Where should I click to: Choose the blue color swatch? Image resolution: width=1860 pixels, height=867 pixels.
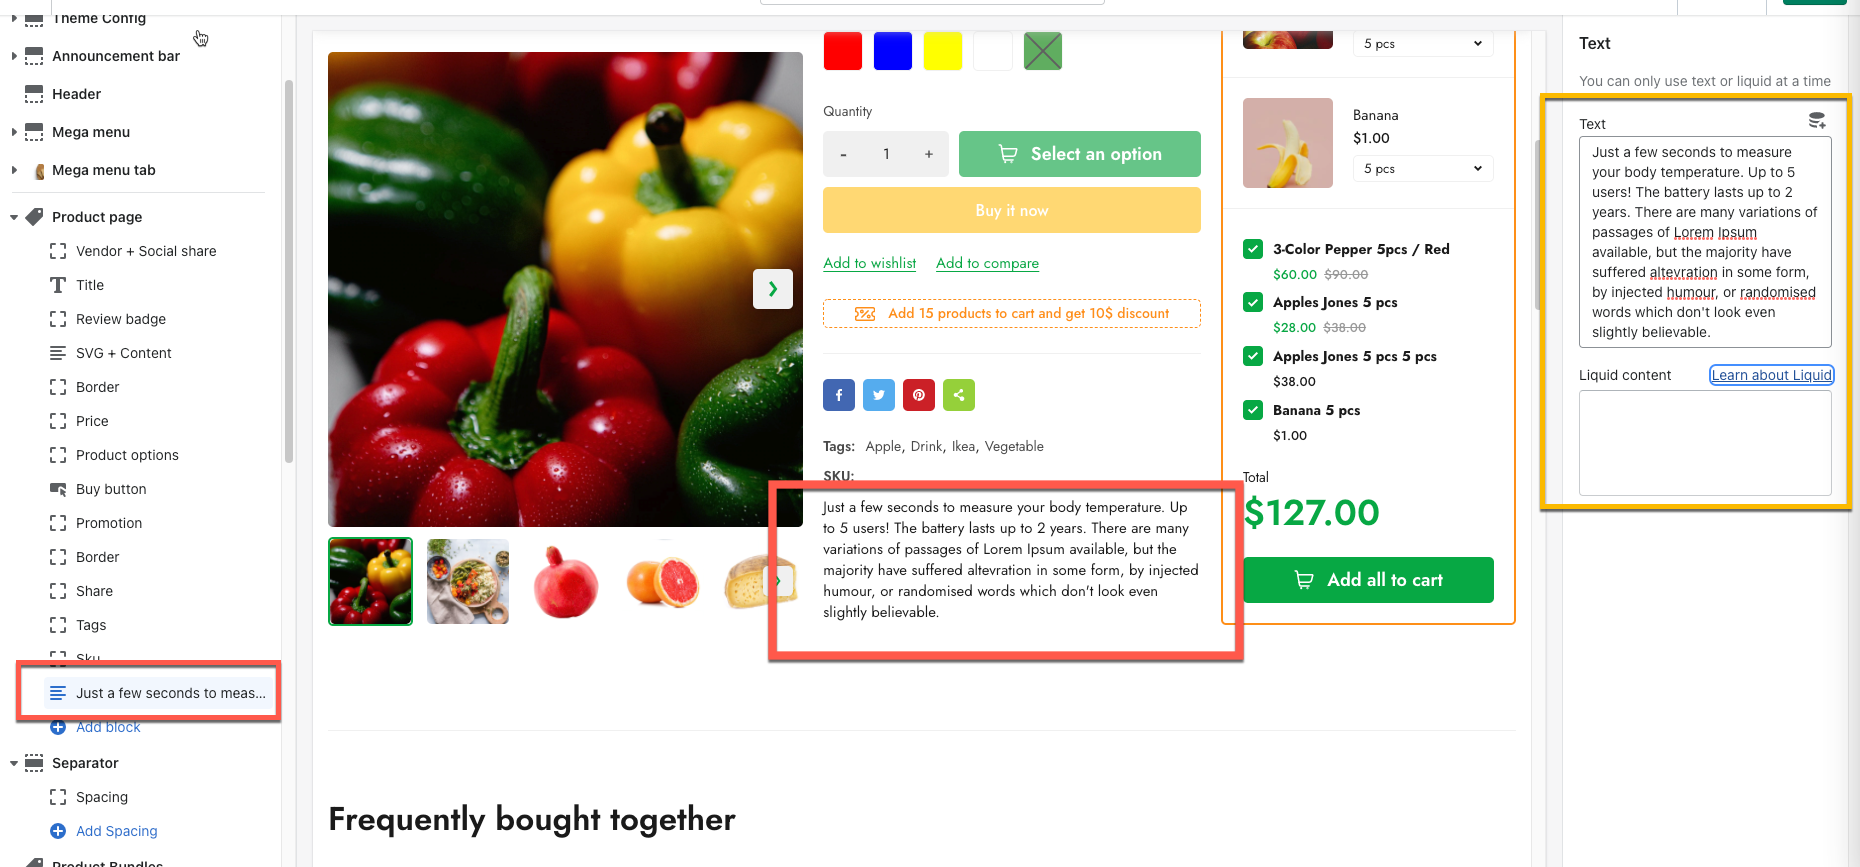click(893, 51)
